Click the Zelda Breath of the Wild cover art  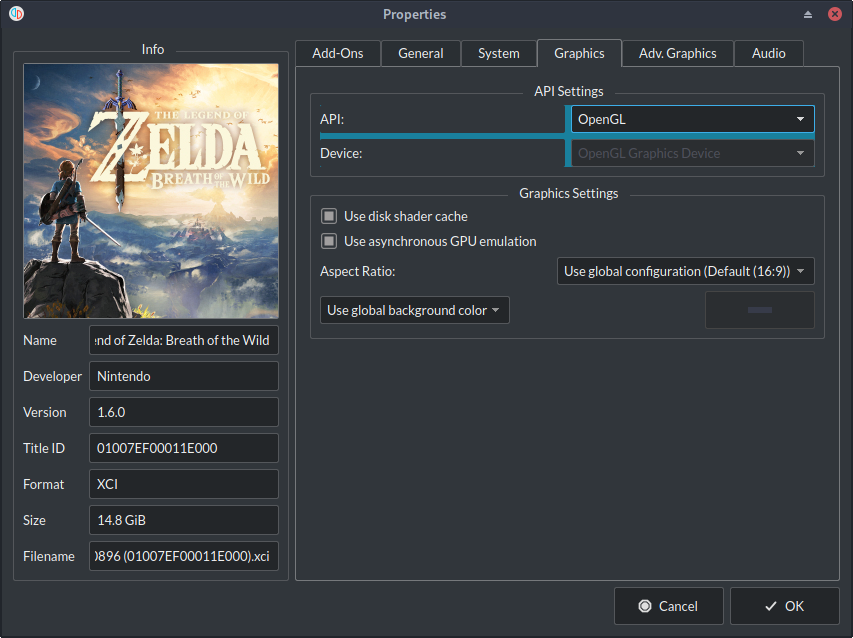(151, 191)
